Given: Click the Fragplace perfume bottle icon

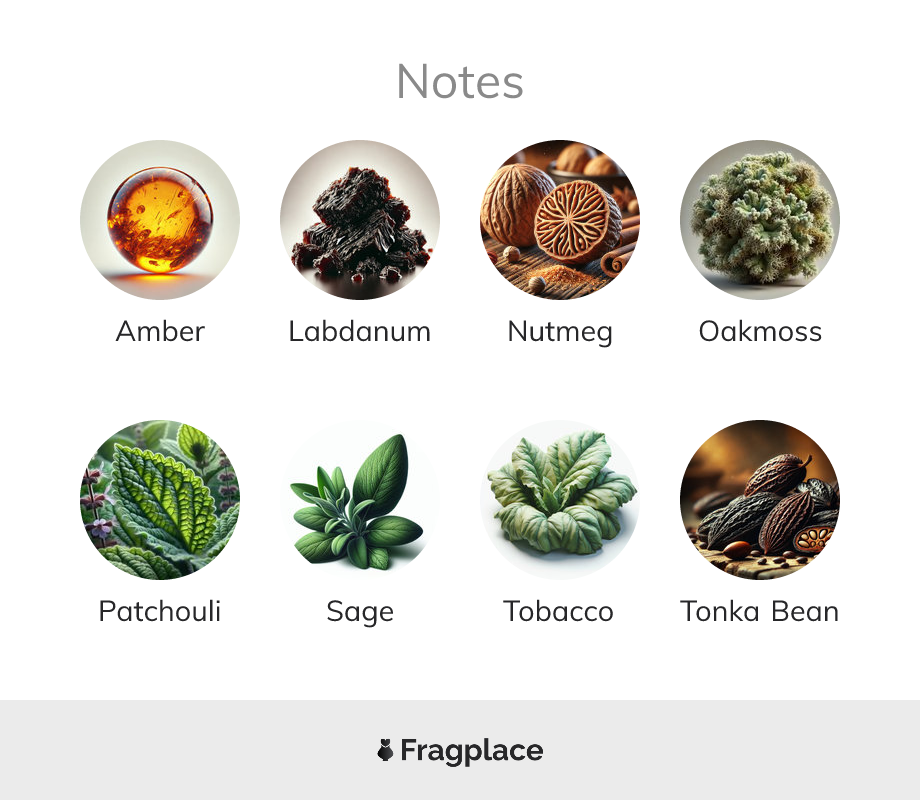Looking at the screenshot, I should click(385, 750).
